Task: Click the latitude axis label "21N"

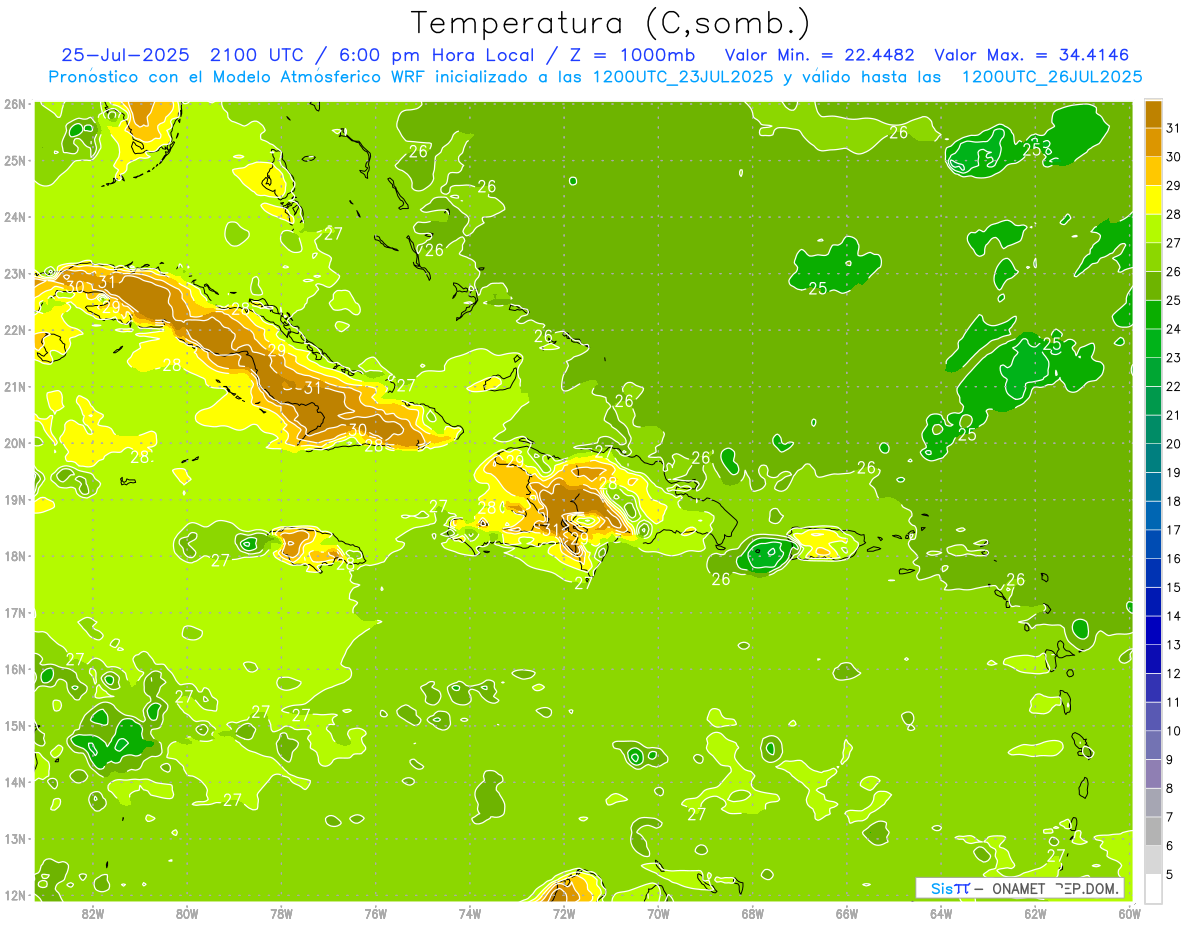Action: point(14,386)
